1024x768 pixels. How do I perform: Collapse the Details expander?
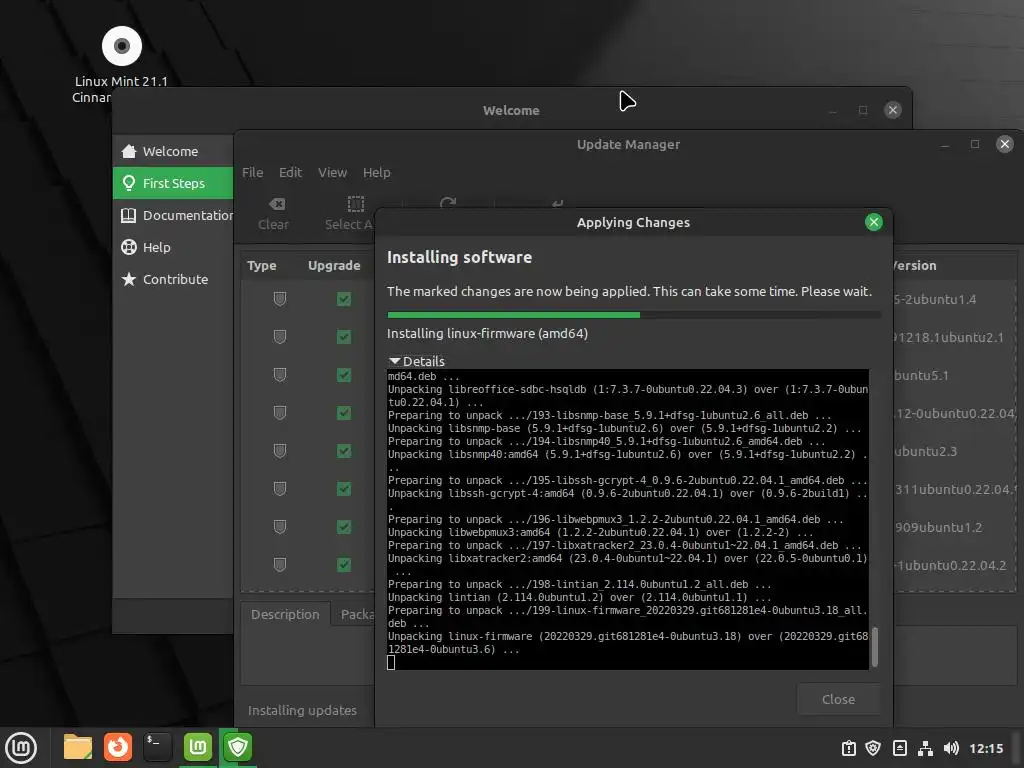pos(417,361)
